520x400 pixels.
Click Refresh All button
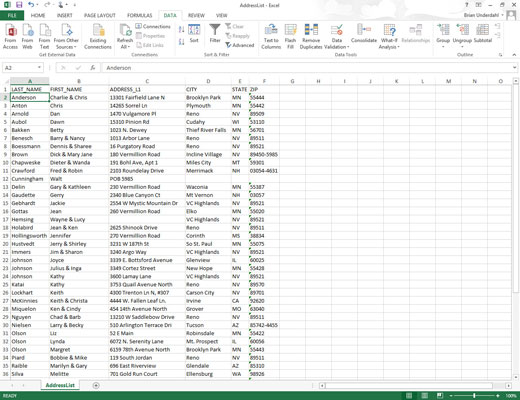(x=125, y=36)
